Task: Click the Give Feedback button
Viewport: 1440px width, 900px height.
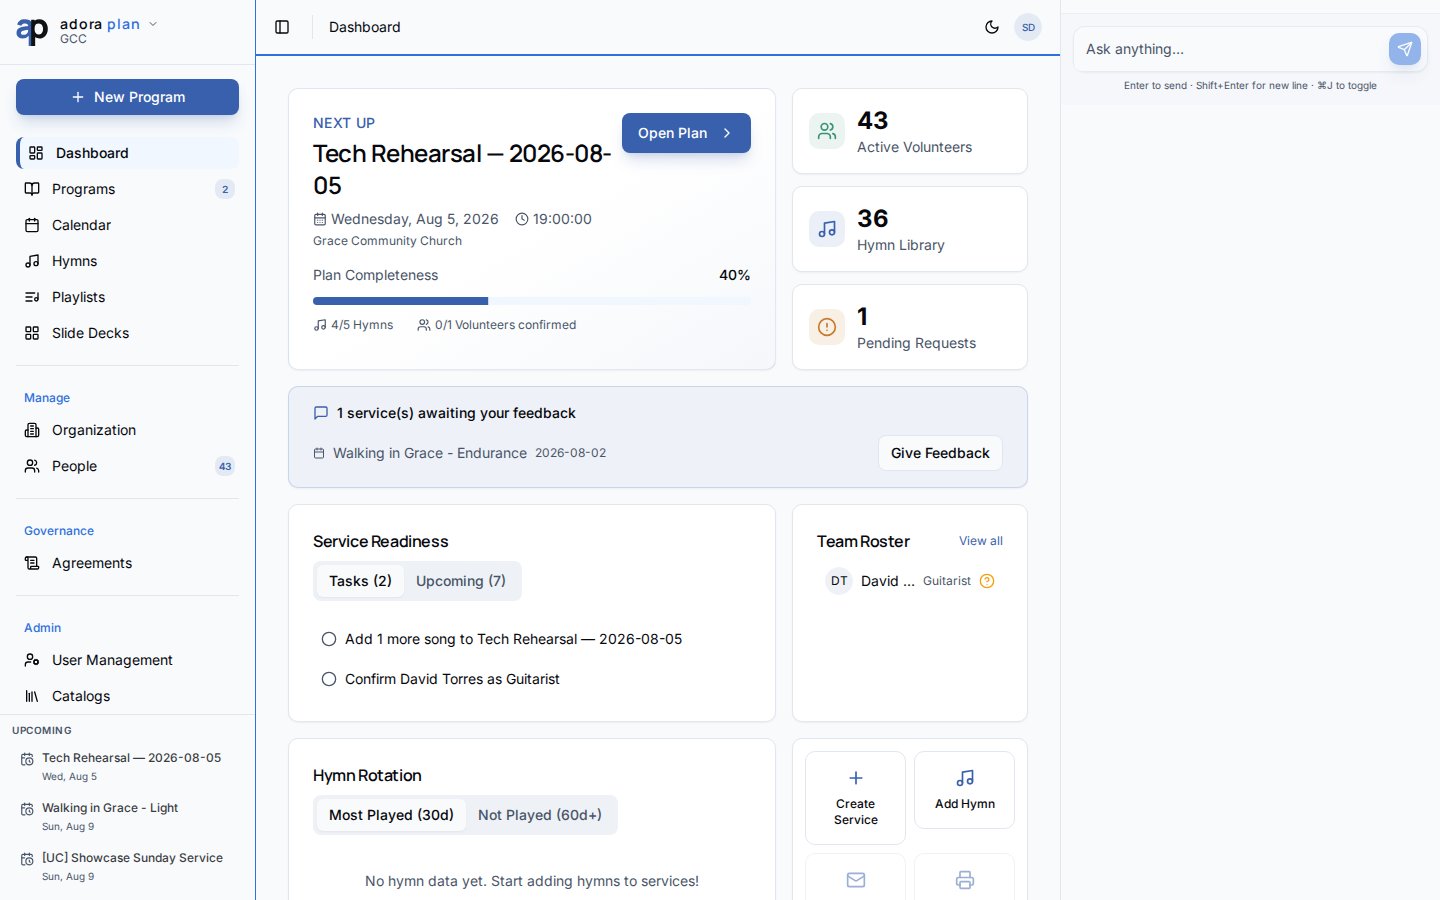Action: click(x=940, y=453)
